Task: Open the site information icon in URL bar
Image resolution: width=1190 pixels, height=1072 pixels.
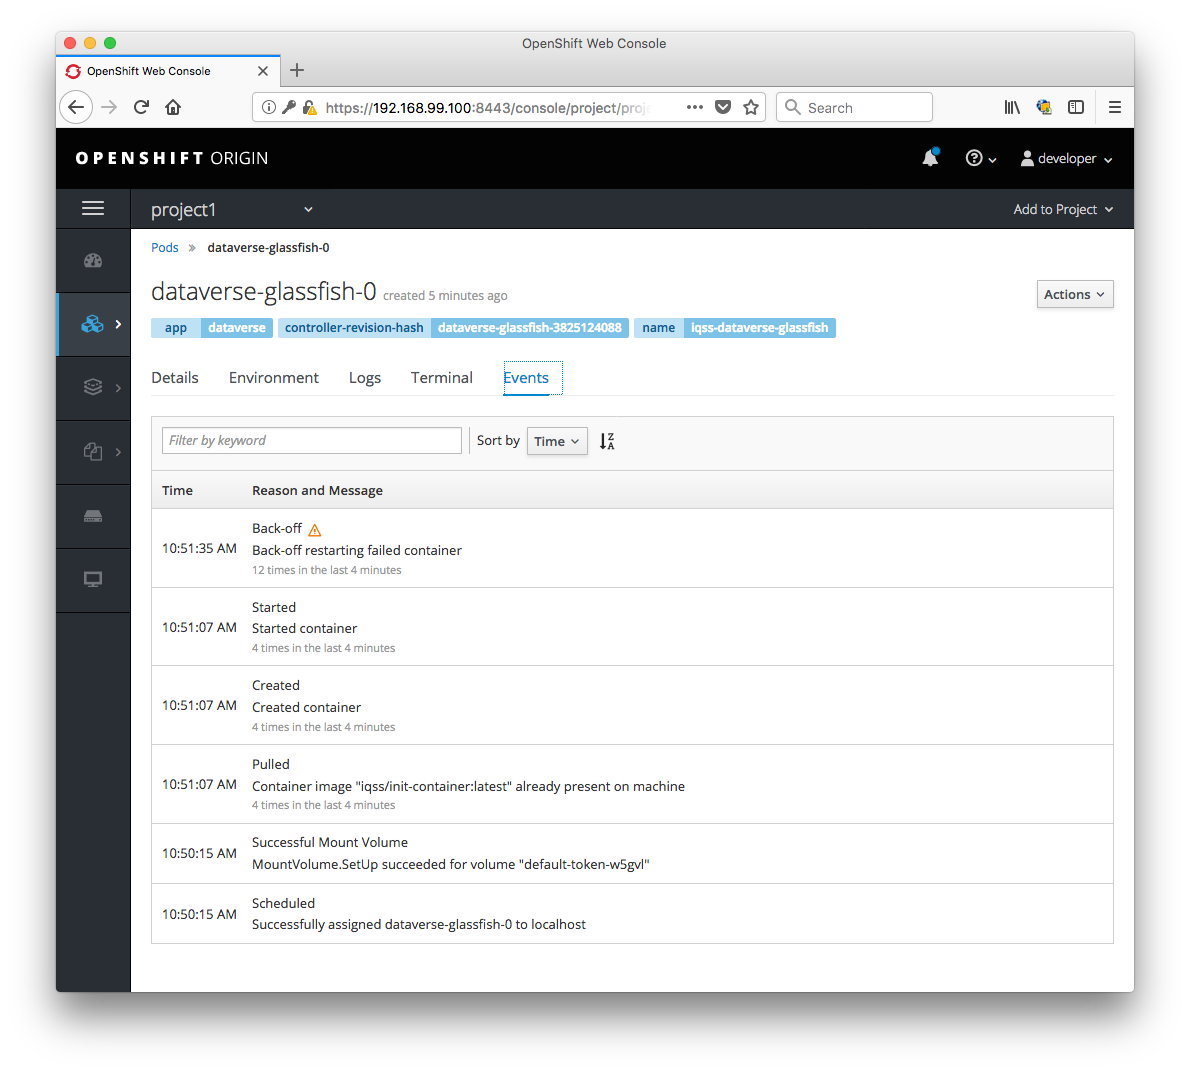Action: (x=269, y=107)
